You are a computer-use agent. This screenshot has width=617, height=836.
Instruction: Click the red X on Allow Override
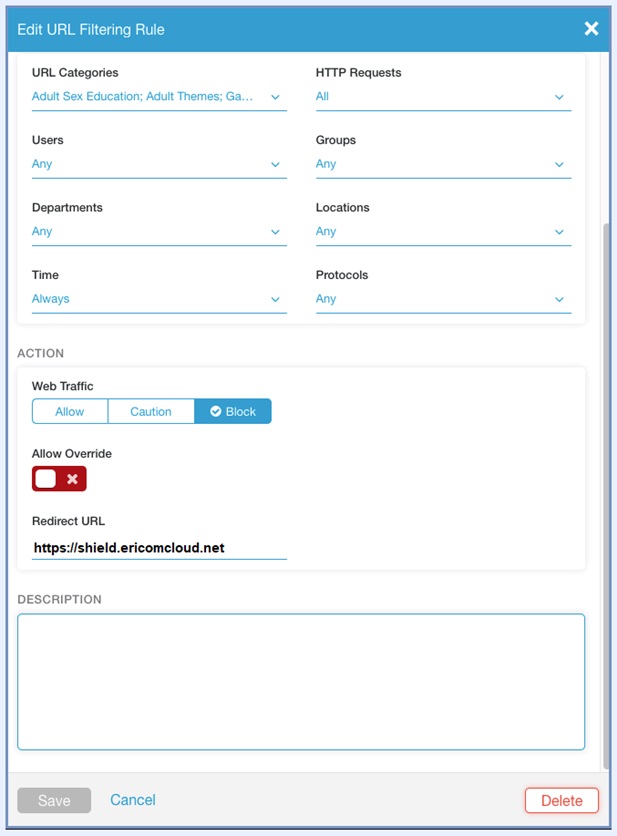pos(72,480)
